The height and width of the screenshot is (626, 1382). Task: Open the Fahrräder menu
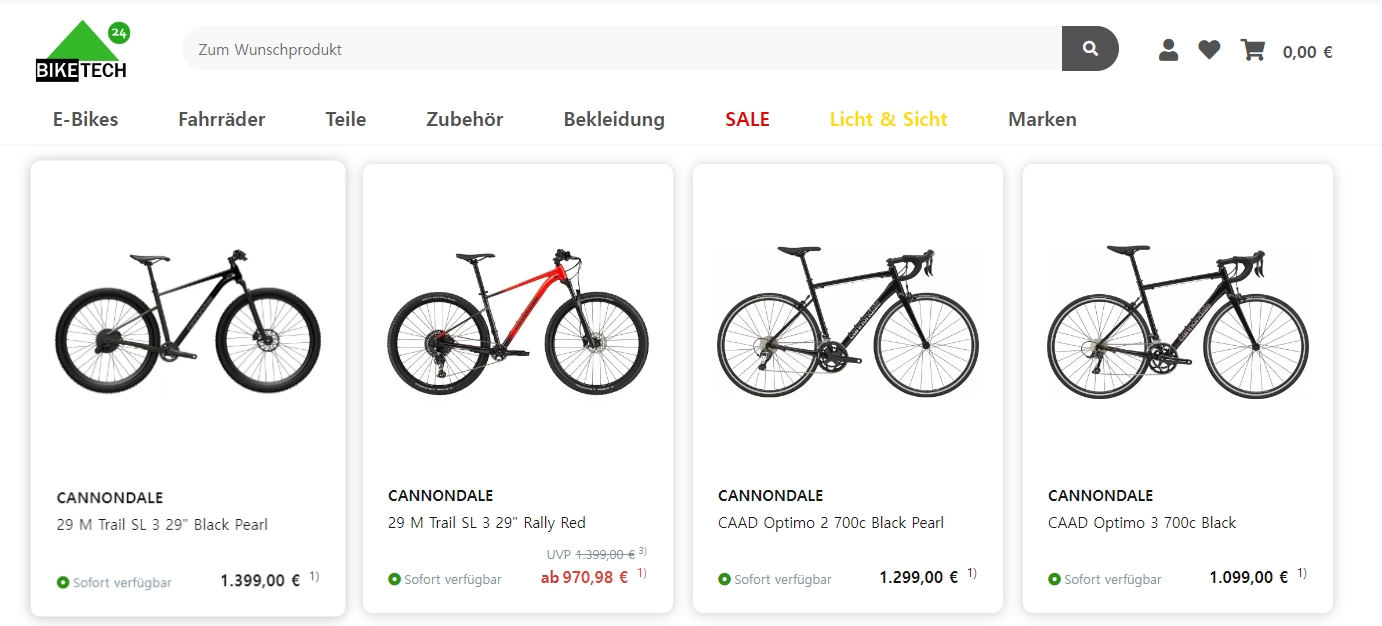(222, 120)
